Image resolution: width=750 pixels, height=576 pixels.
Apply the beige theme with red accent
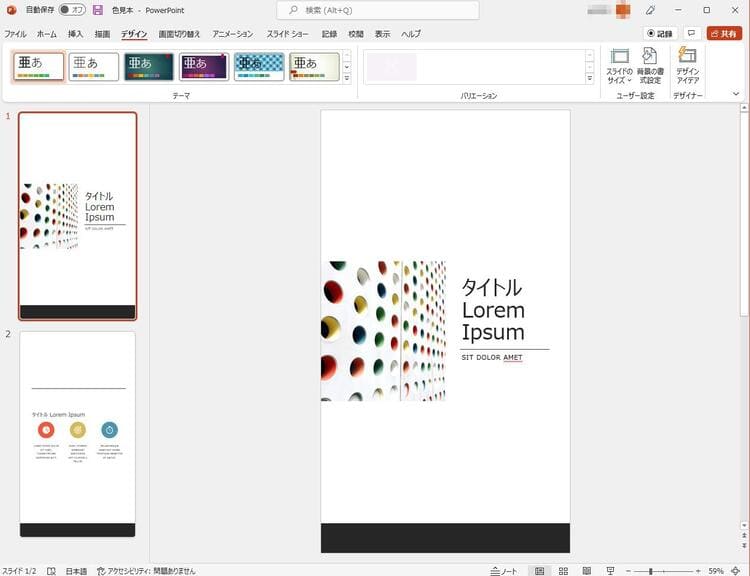point(314,66)
